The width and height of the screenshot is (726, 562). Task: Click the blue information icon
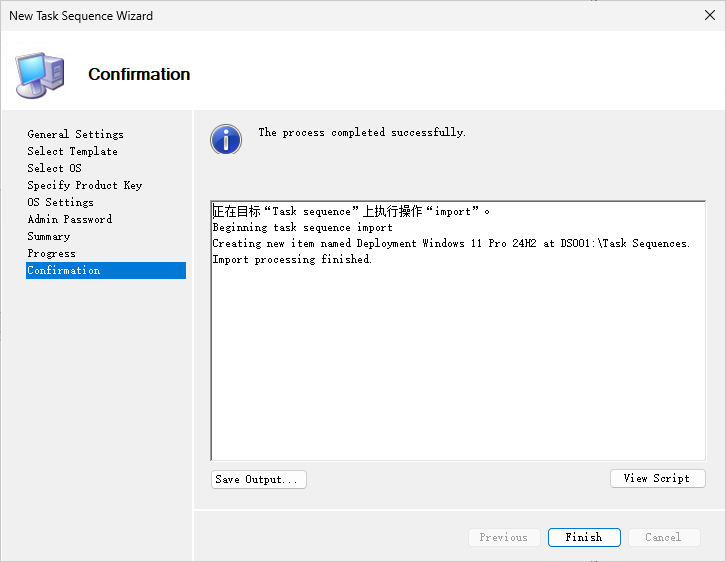226,139
